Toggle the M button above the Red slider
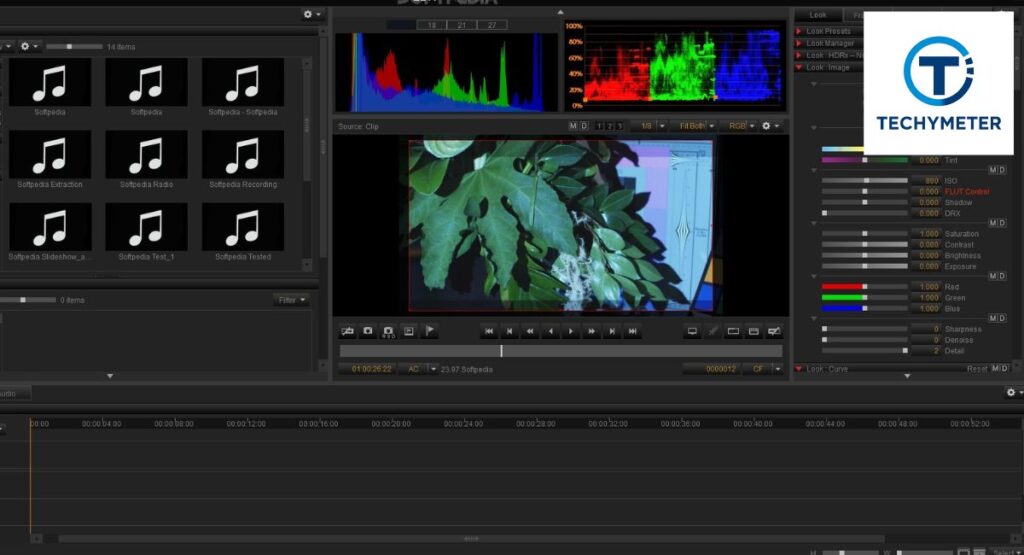The width and height of the screenshot is (1024, 555). pos(992,276)
